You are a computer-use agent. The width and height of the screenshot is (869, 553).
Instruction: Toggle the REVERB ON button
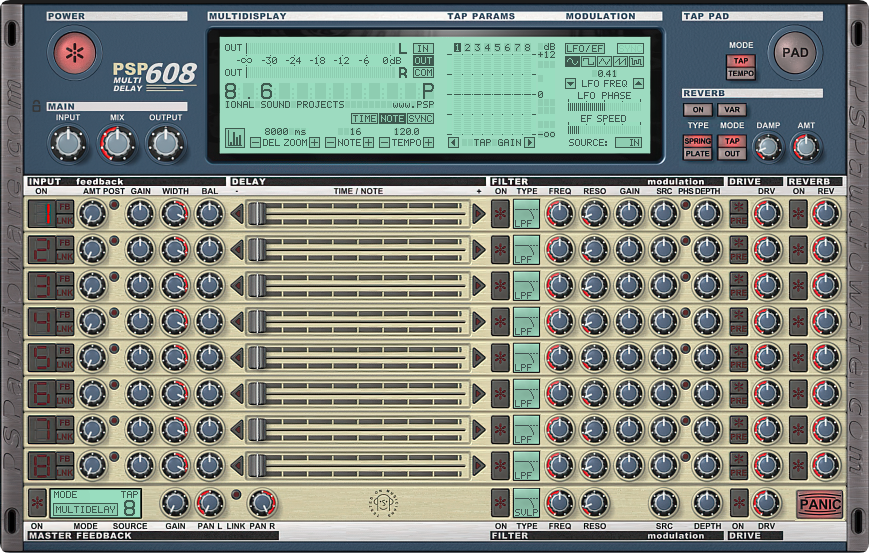point(698,110)
